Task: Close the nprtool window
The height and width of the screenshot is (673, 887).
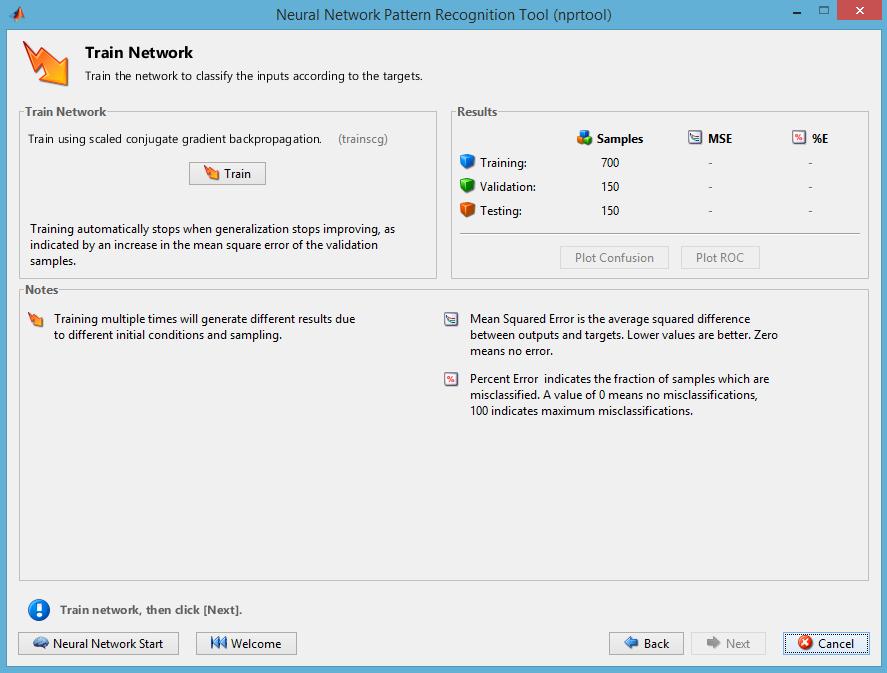Action: click(860, 11)
